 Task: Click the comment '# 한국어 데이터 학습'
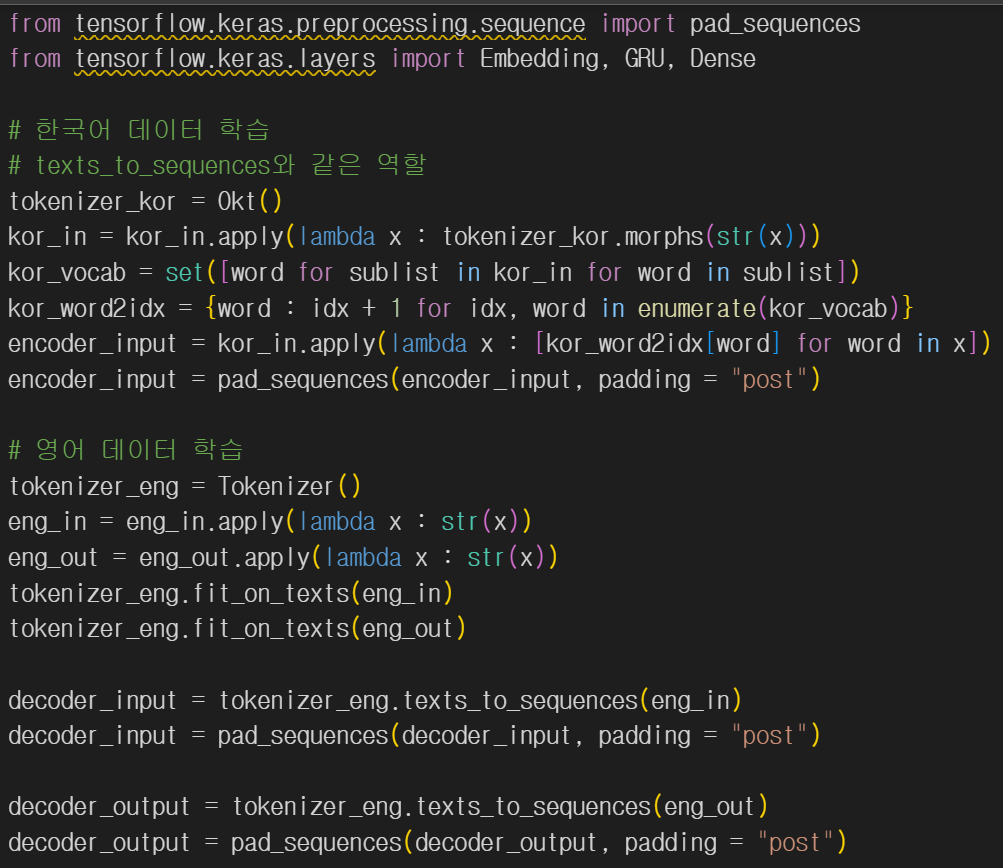tap(139, 130)
